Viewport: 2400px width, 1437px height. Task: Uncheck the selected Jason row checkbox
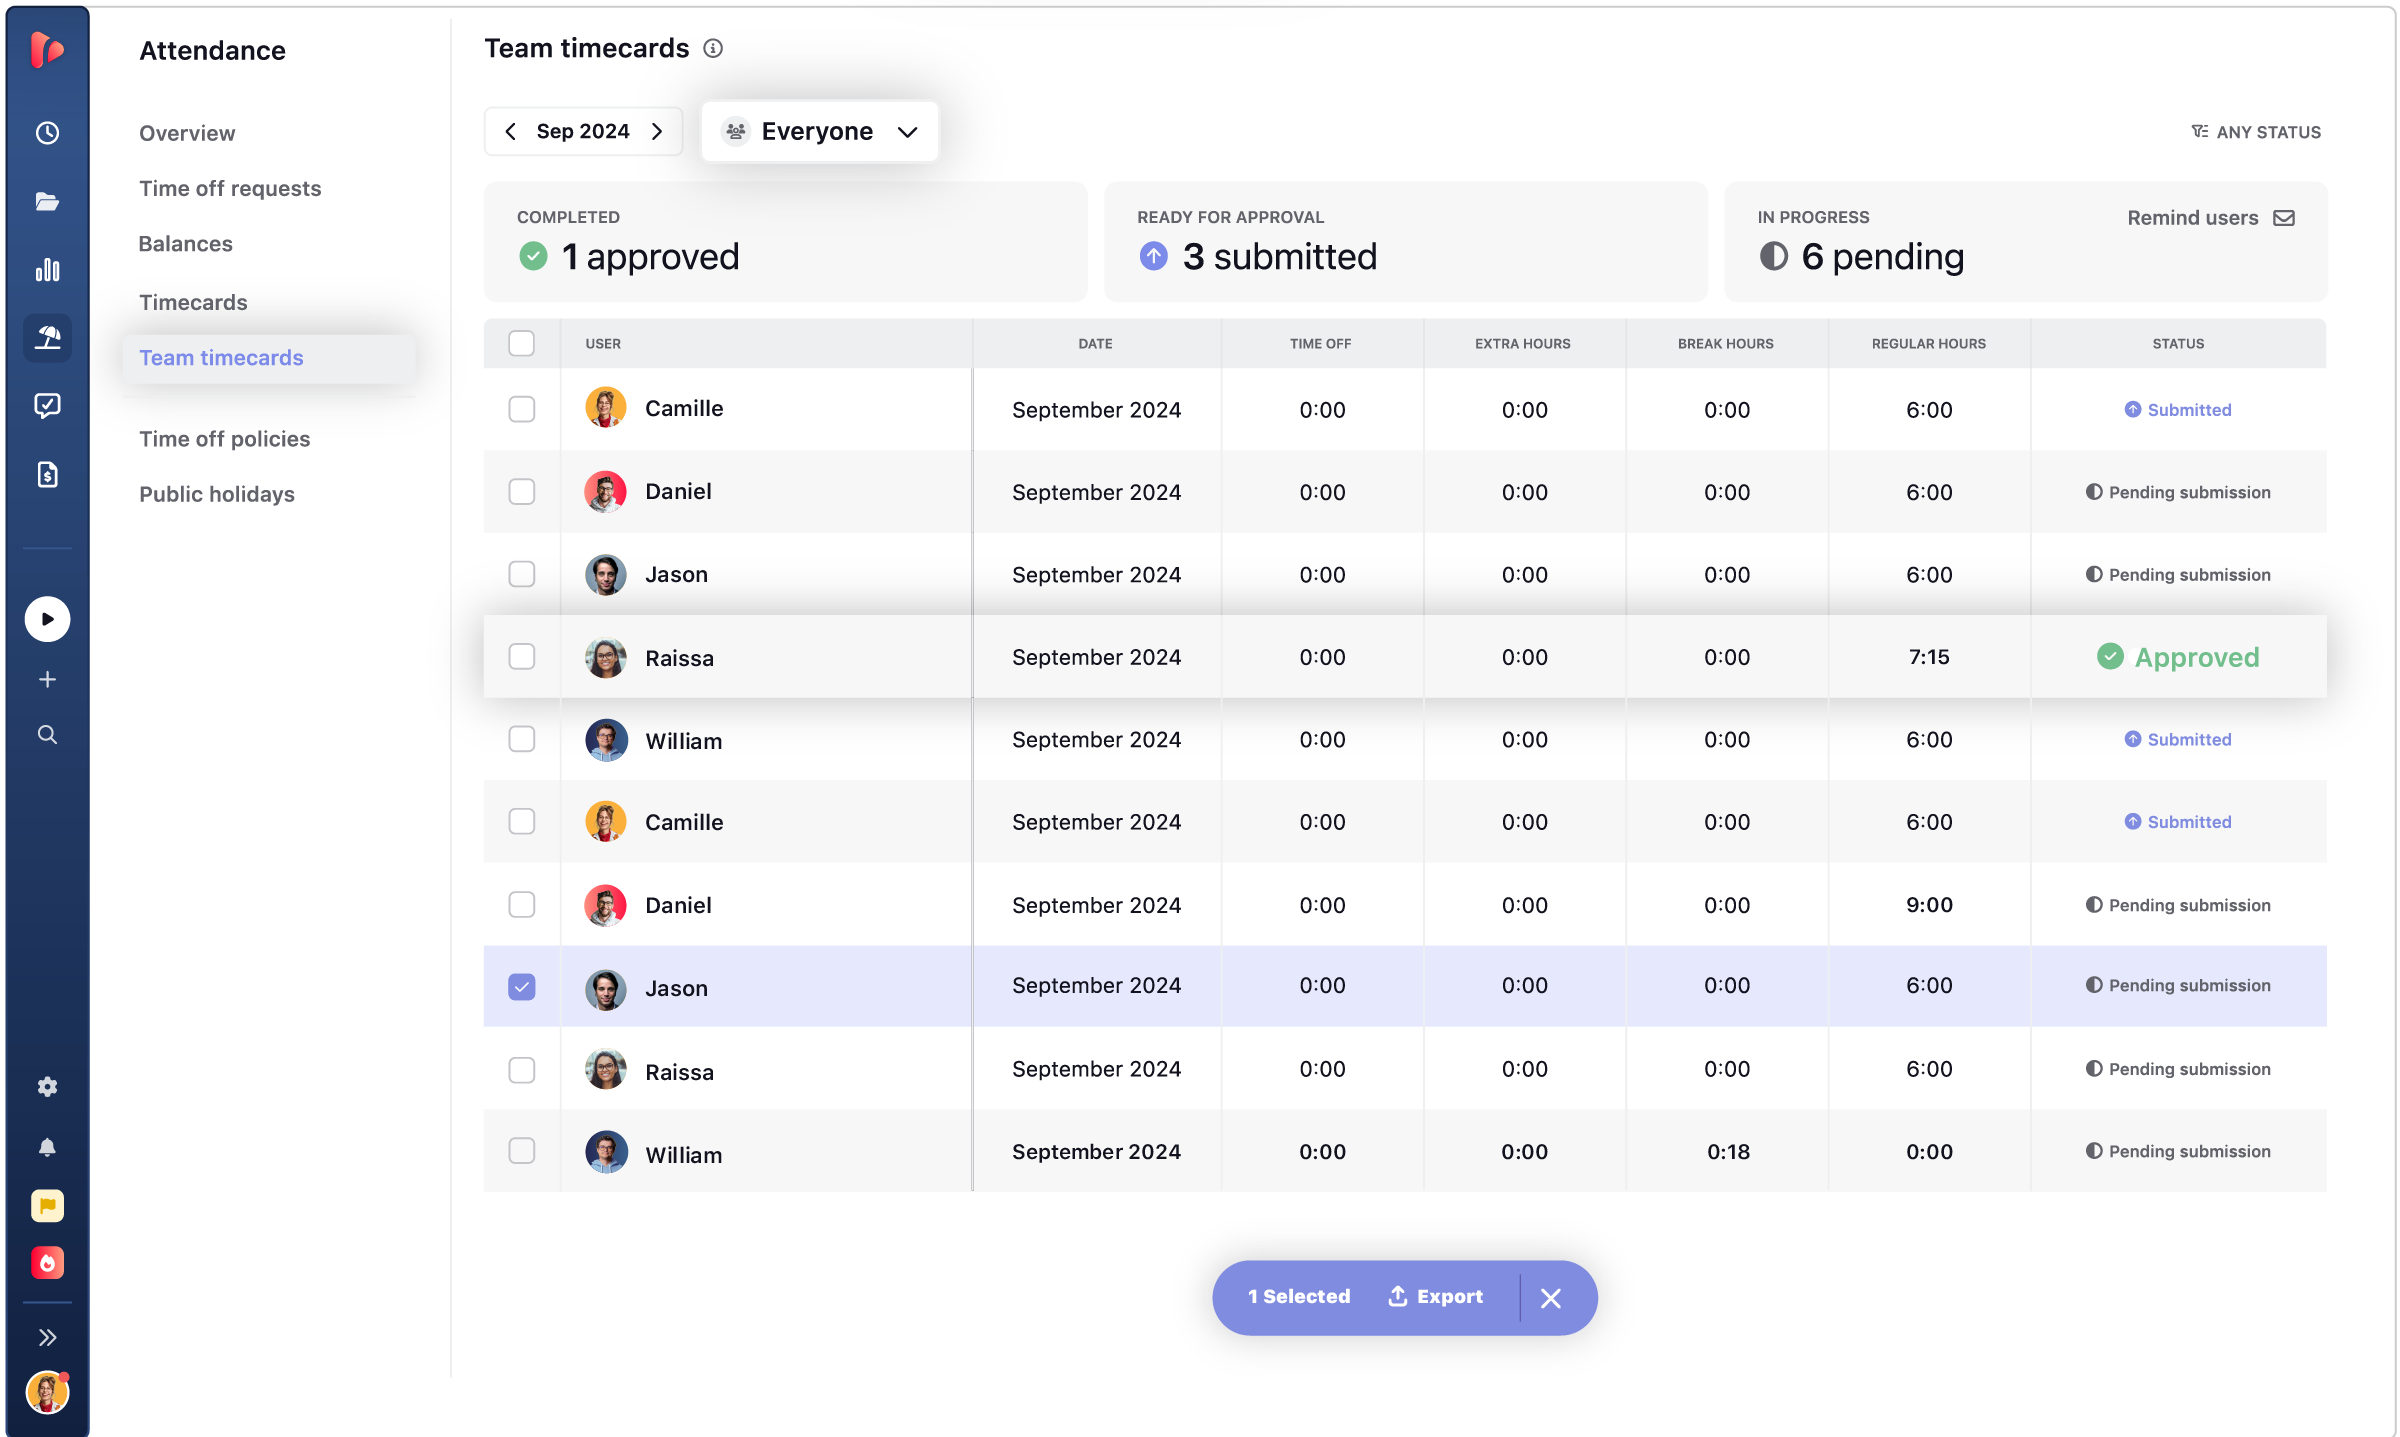(x=522, y=987)
